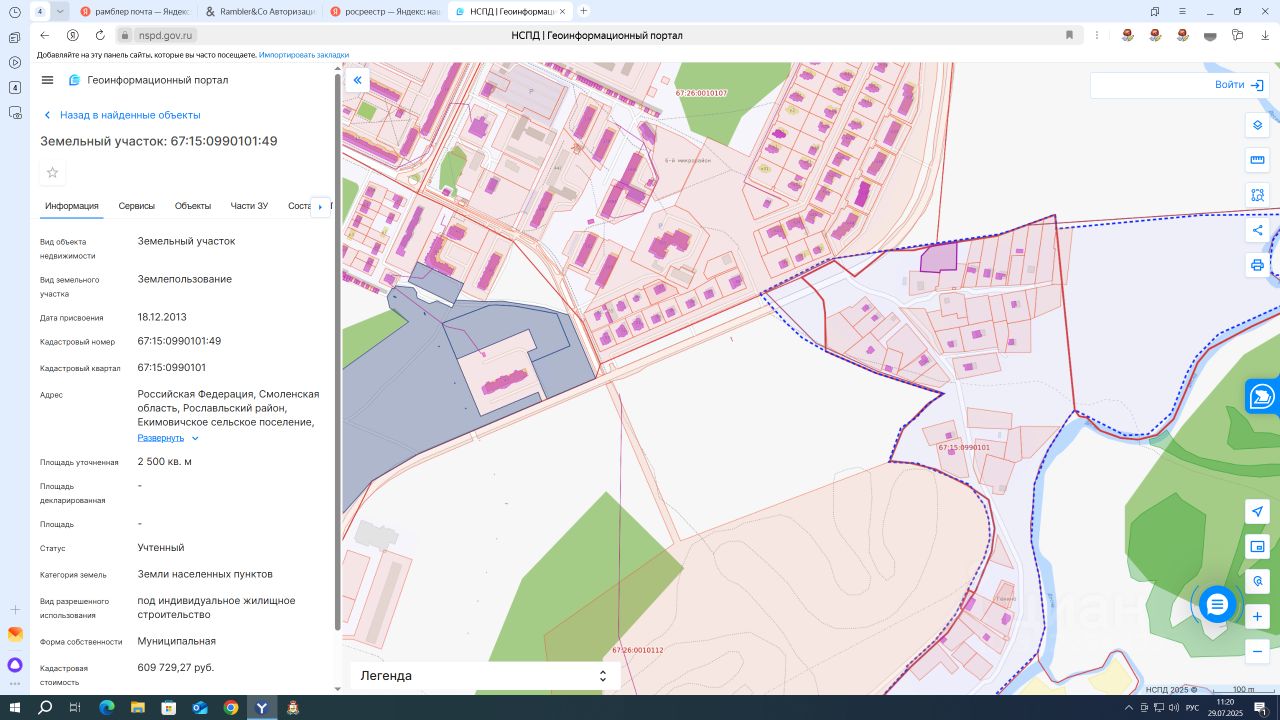Image resolution: width=1280 pixels, height=720 pixels.
Task: Open Google Chrome from the taskbar
Action: coord(231,708)
